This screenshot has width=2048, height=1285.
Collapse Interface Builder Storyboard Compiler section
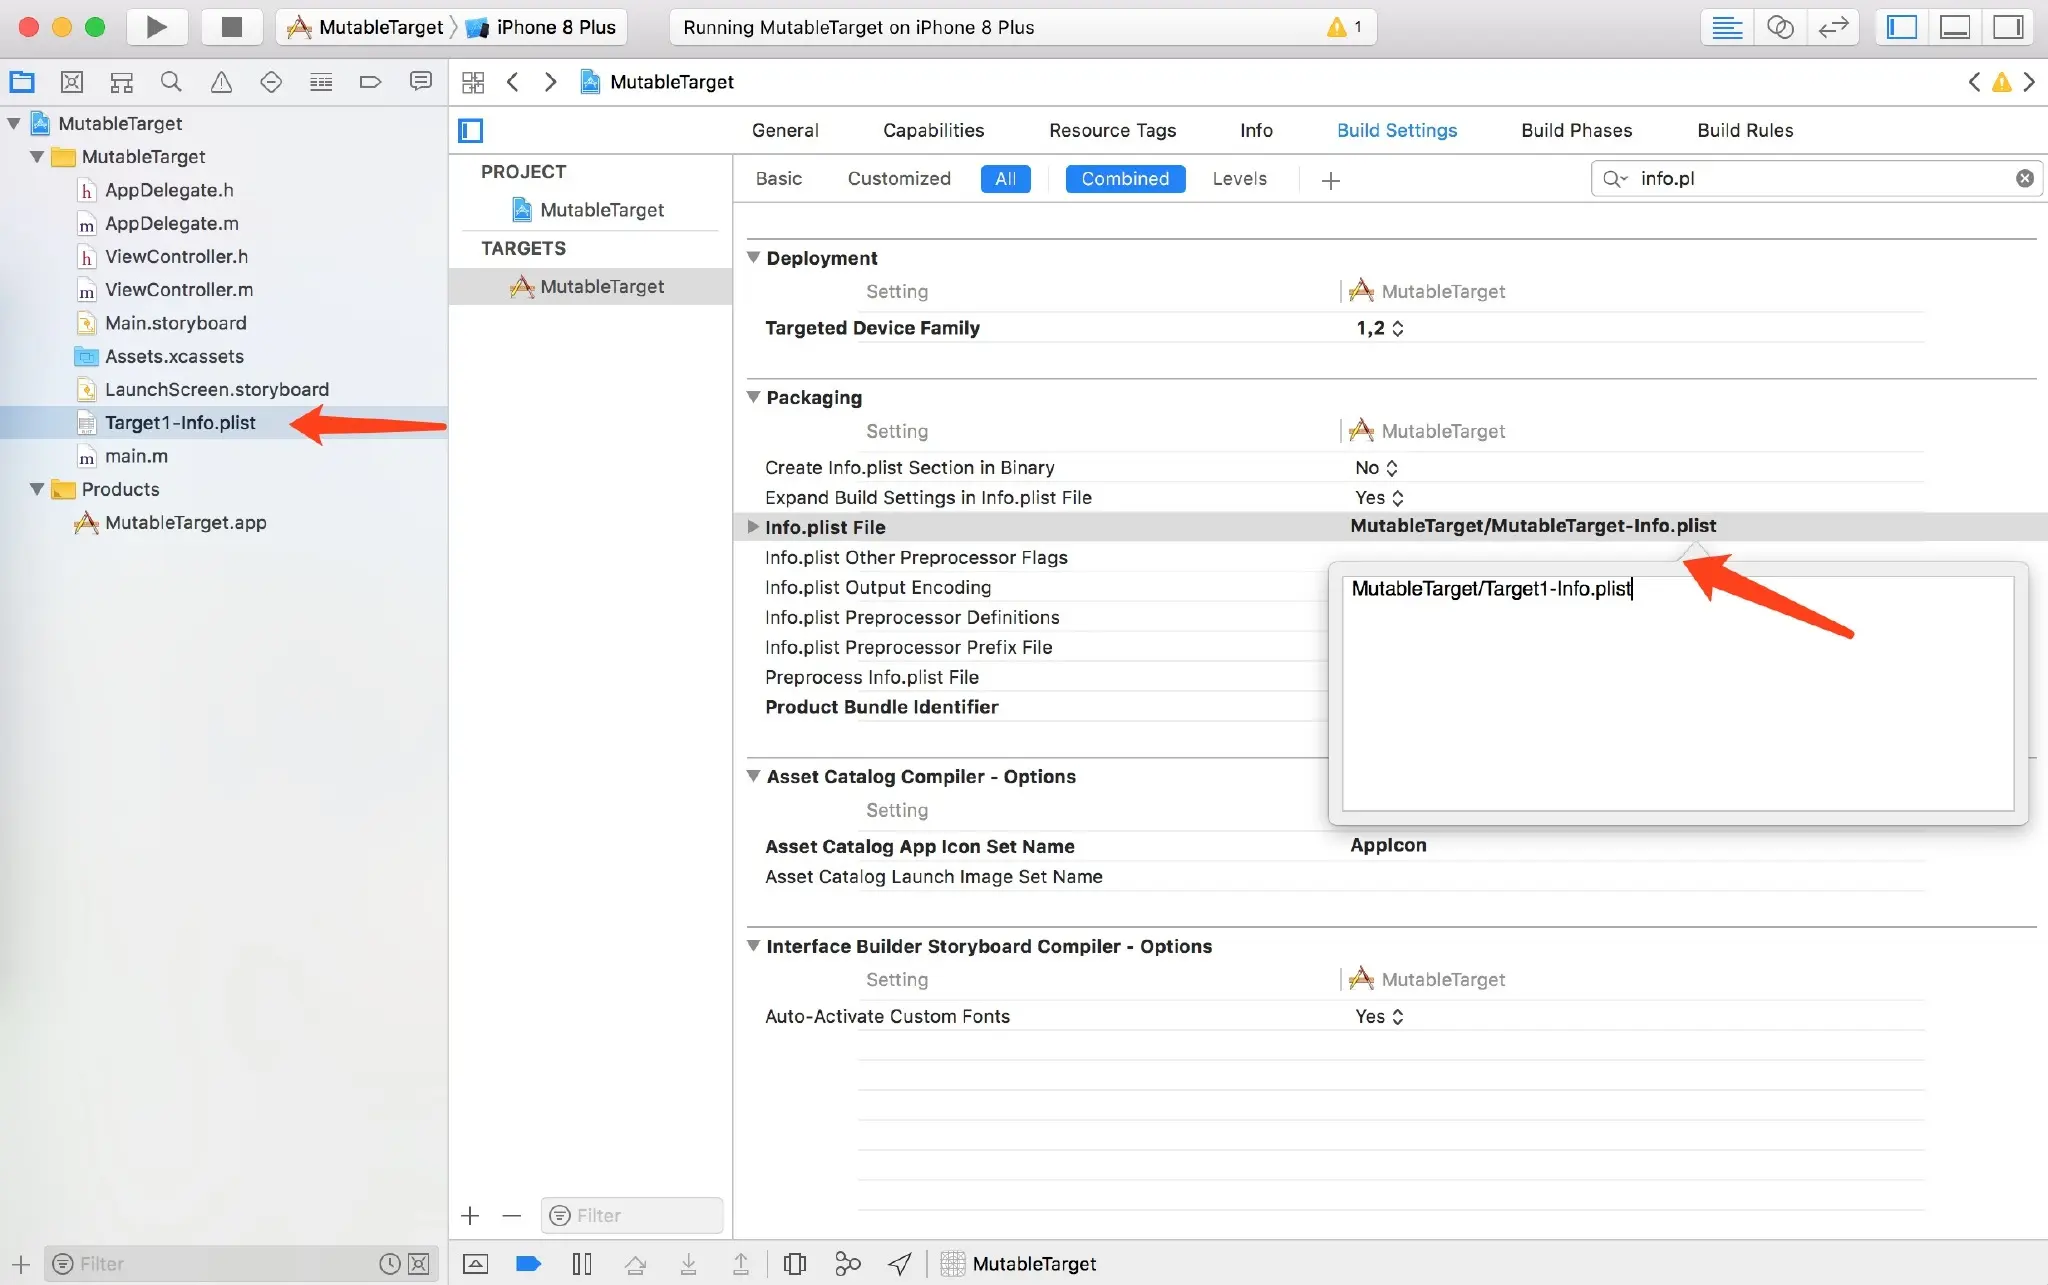(x=754, y=945)
